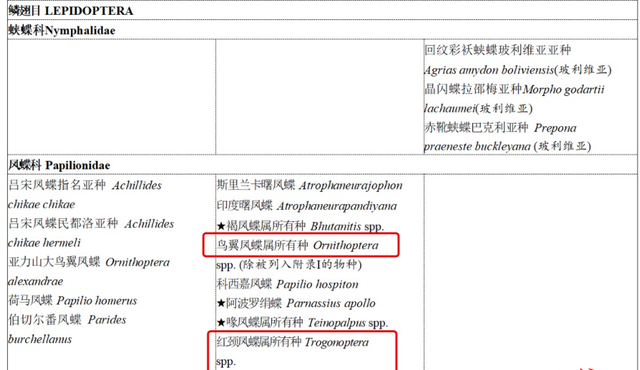Select '晶闪蝶拉邵梅亚种Morpho godartii' line
640x370 pixels.
click(514, 89)
